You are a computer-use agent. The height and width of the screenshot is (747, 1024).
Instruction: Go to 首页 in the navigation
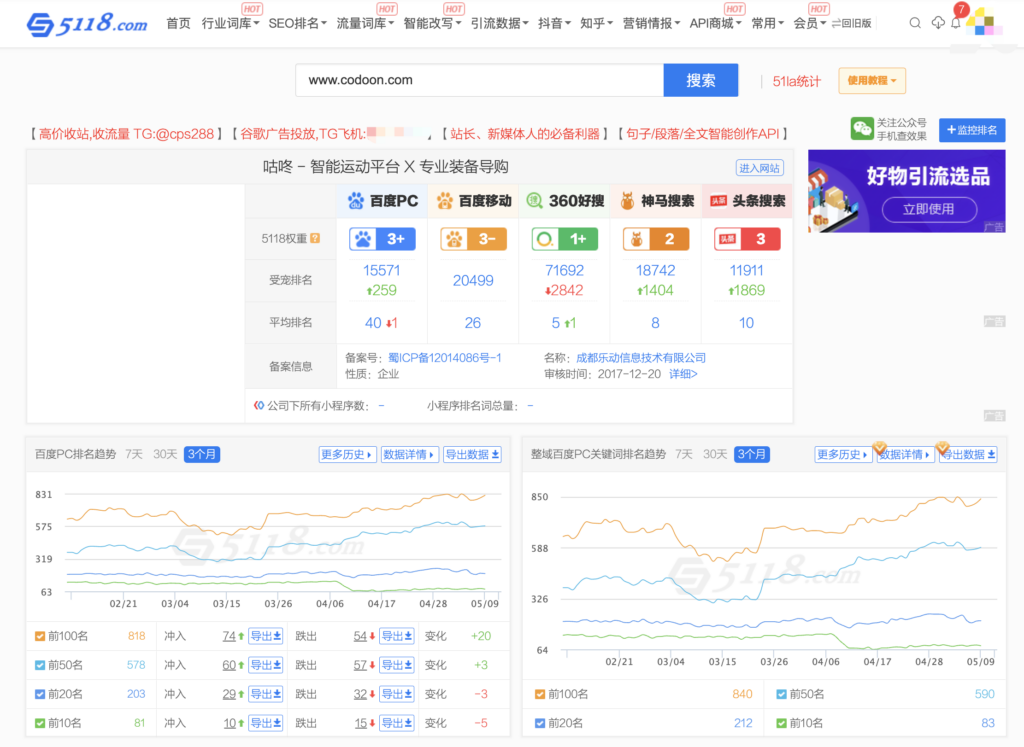(x=178, y=24)
